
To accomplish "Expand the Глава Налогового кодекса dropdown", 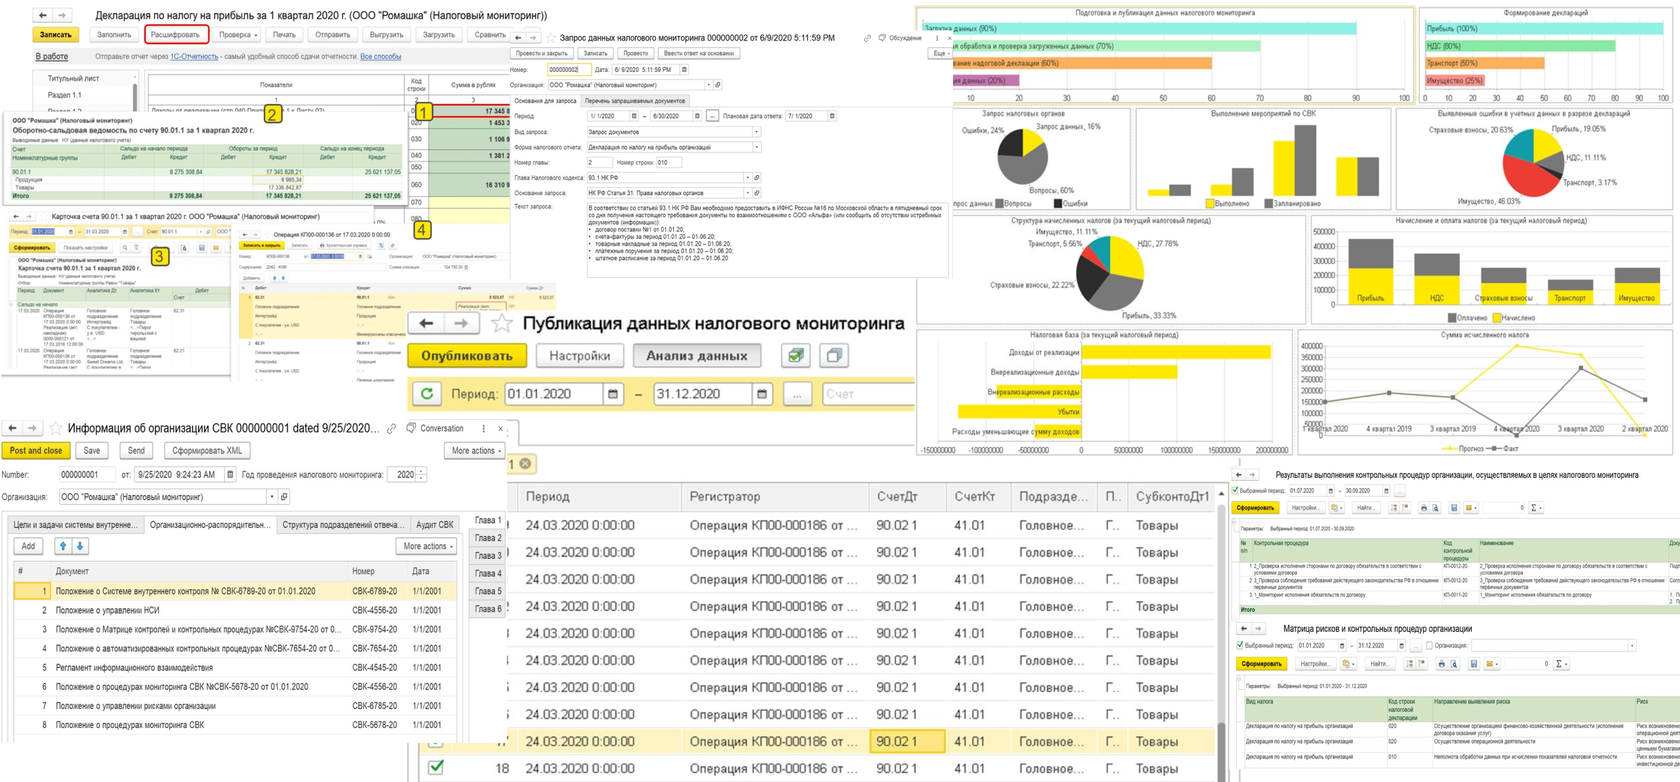I will tap(747, 177).
